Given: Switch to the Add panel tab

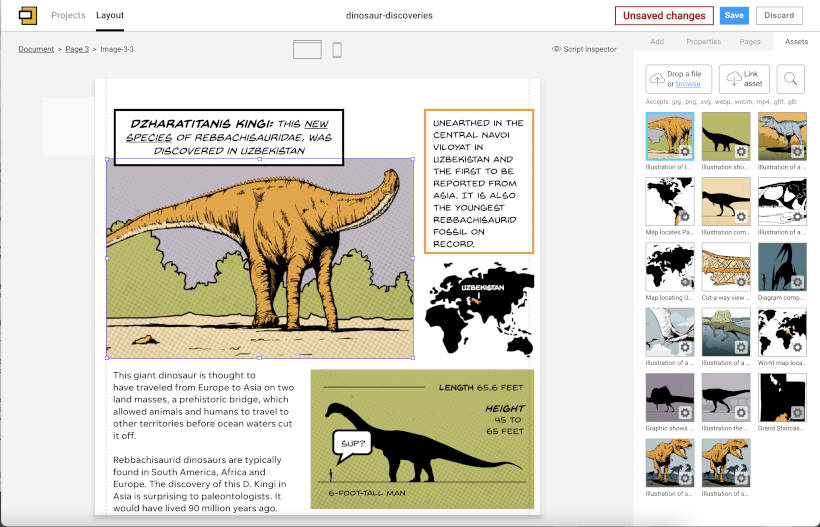Looking at the screenshot, I should [657, 41].
